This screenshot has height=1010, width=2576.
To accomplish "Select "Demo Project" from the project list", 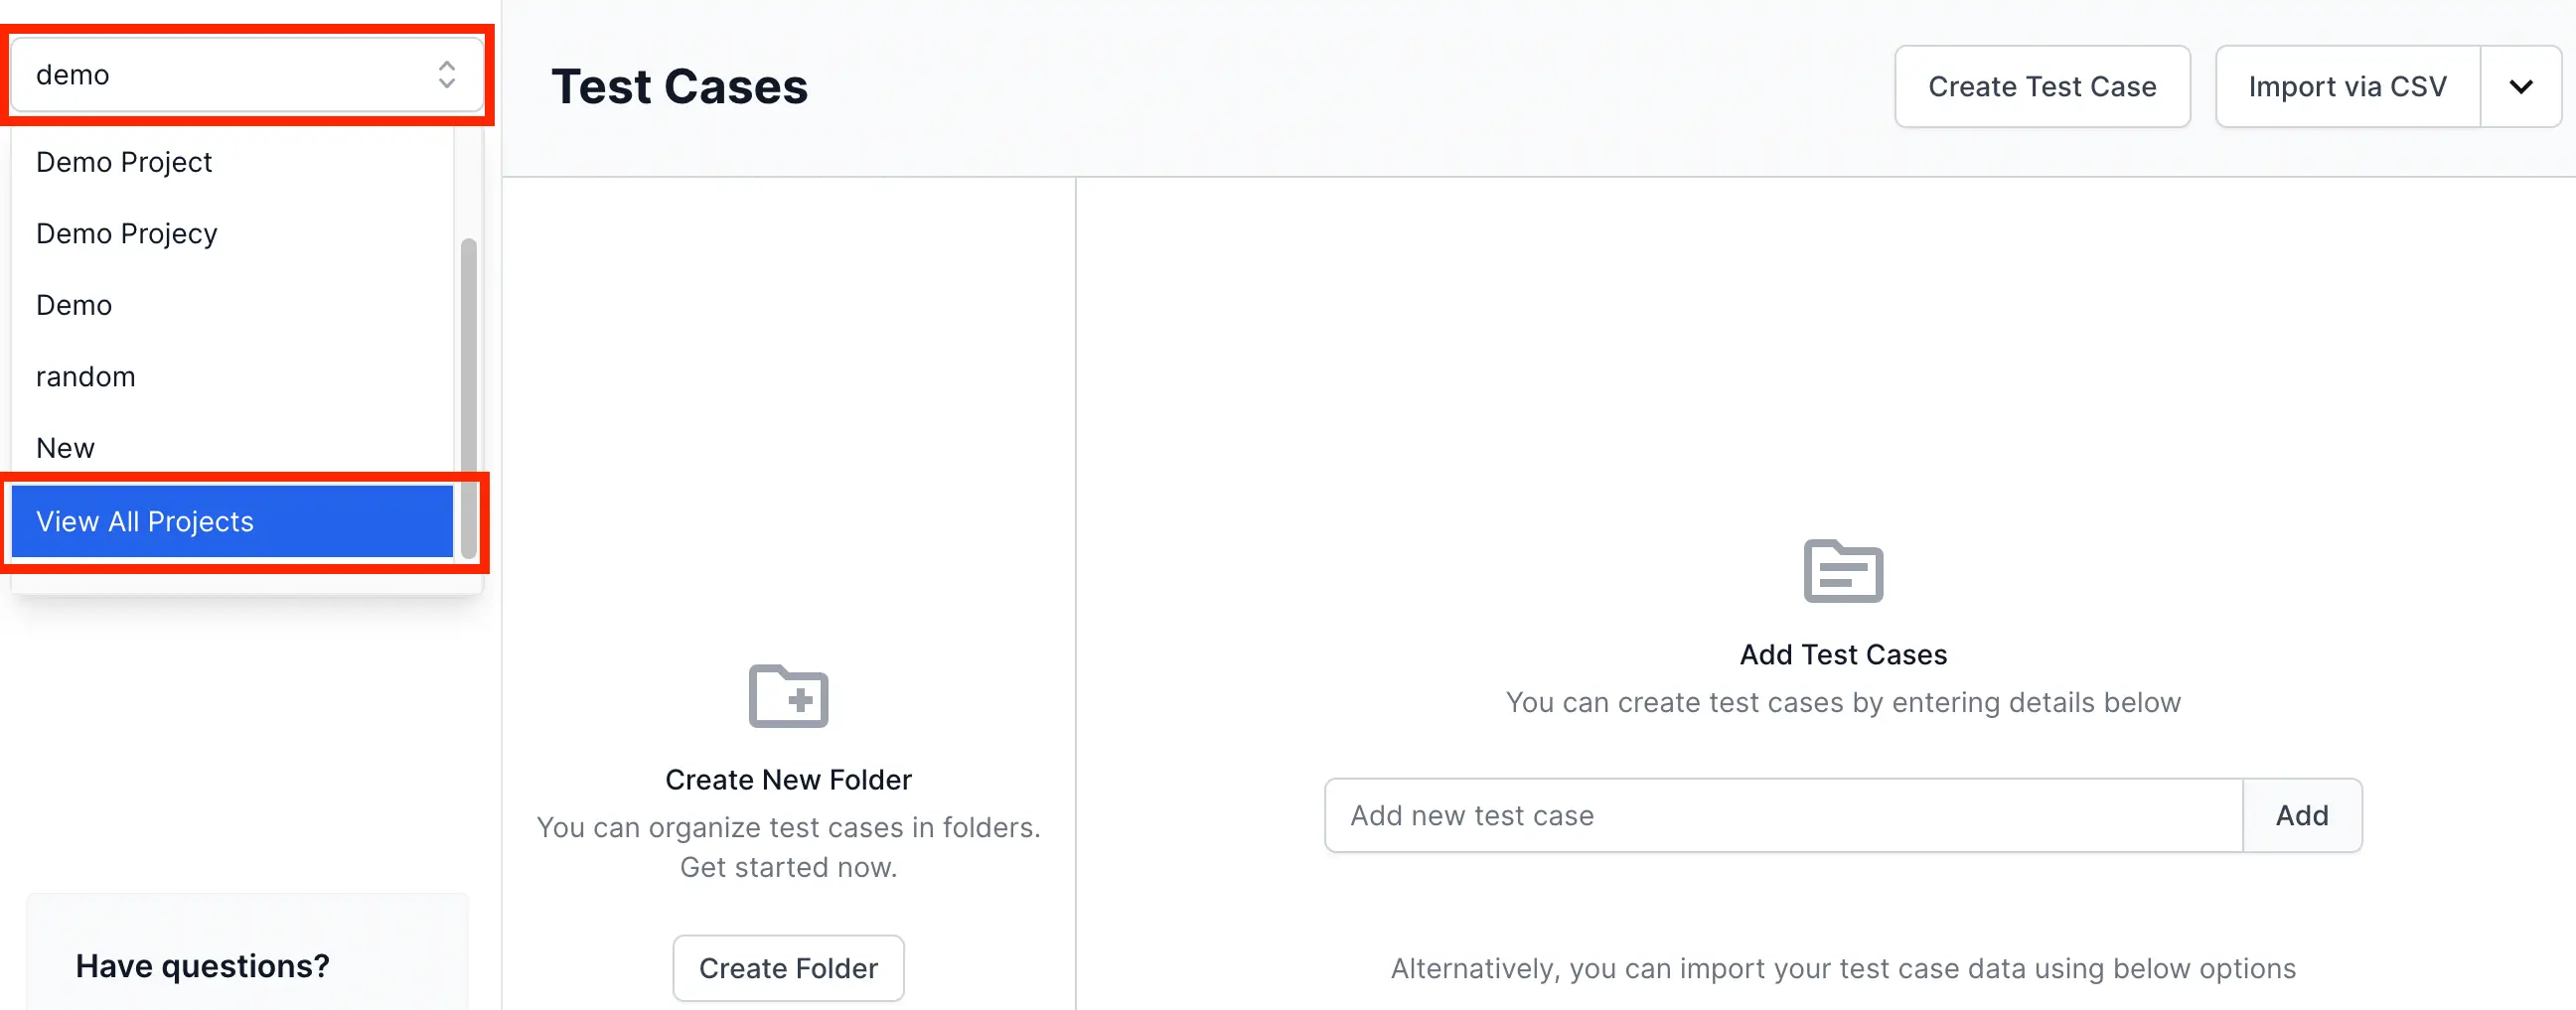I will [124, 162].
